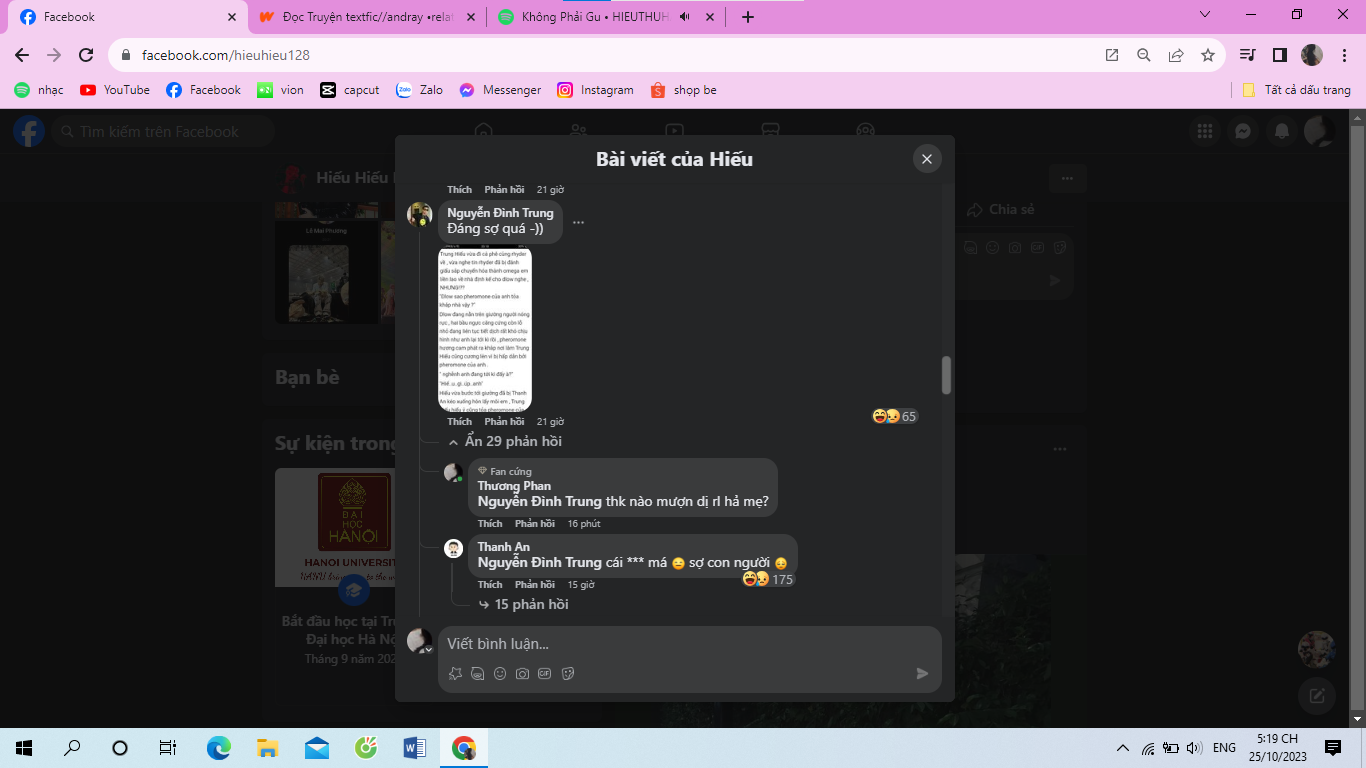Bookmark this page with the star icon

point(1208,55)
